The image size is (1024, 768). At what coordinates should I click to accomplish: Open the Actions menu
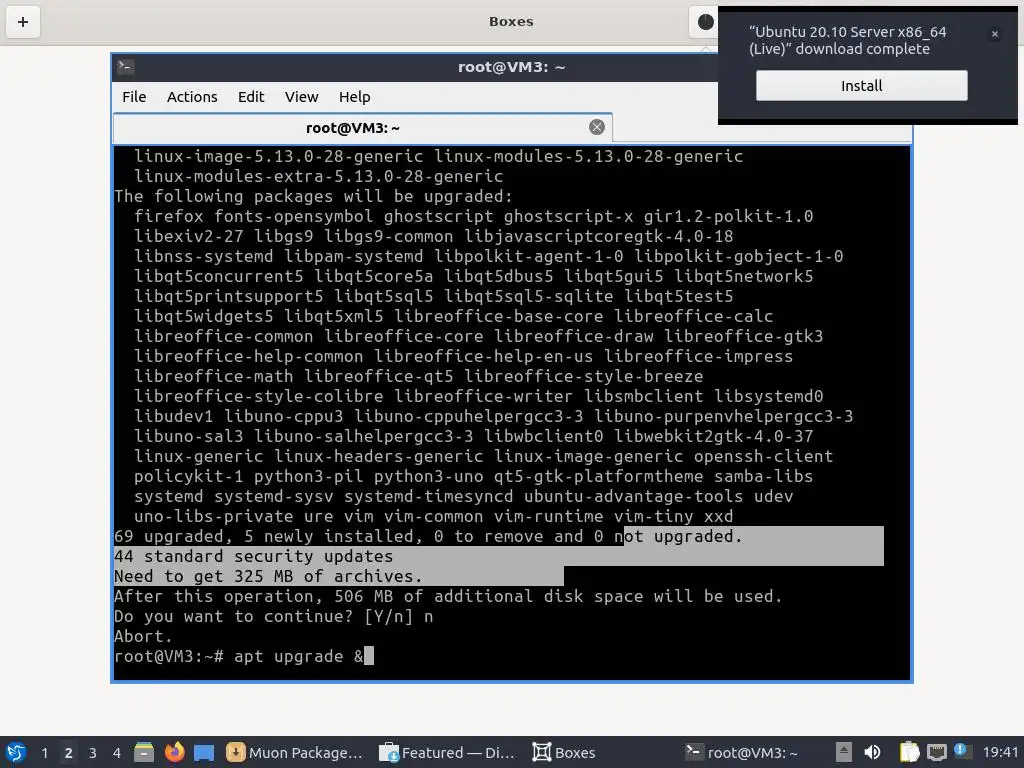[x=192, y=97]
